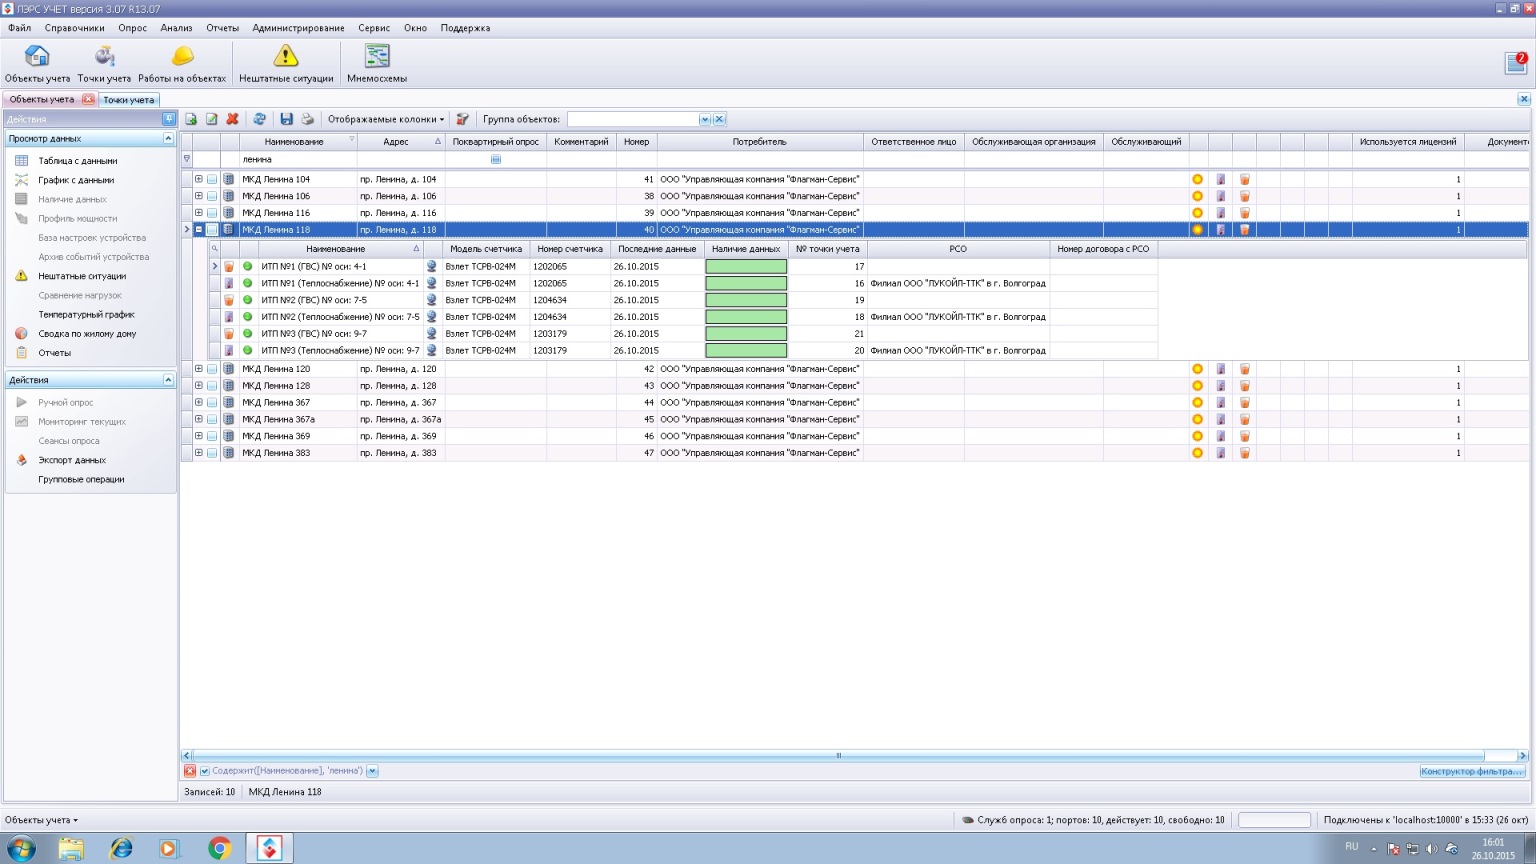Click the orange bucket icon in МКД Ленина 106 row
The image size is (1536, 864).
pyautogui.click(x=1245, y=196)
